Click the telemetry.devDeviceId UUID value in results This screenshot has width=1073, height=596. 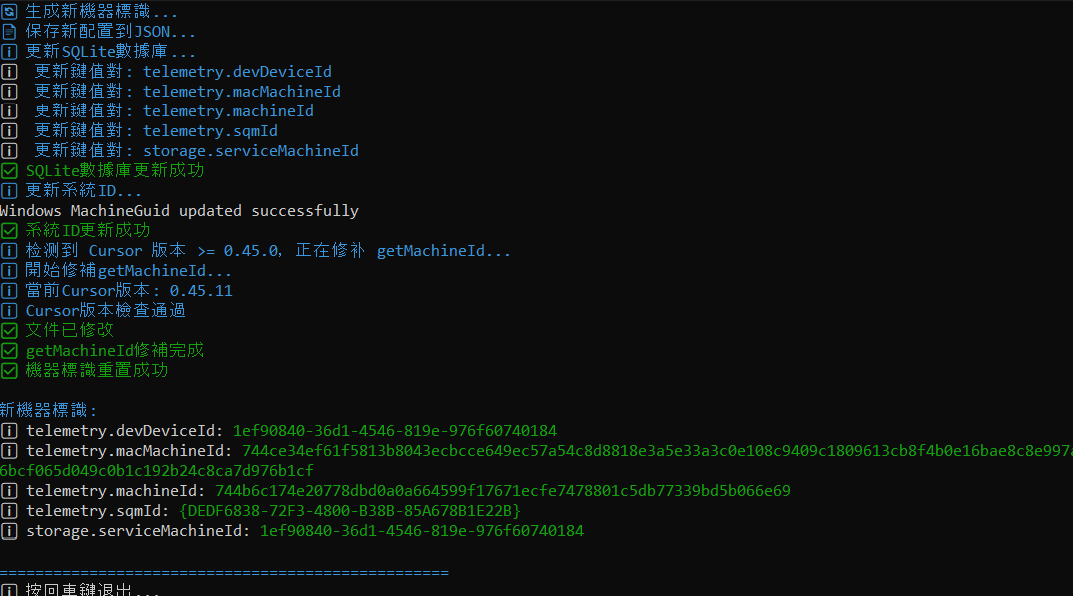[395, 431]
